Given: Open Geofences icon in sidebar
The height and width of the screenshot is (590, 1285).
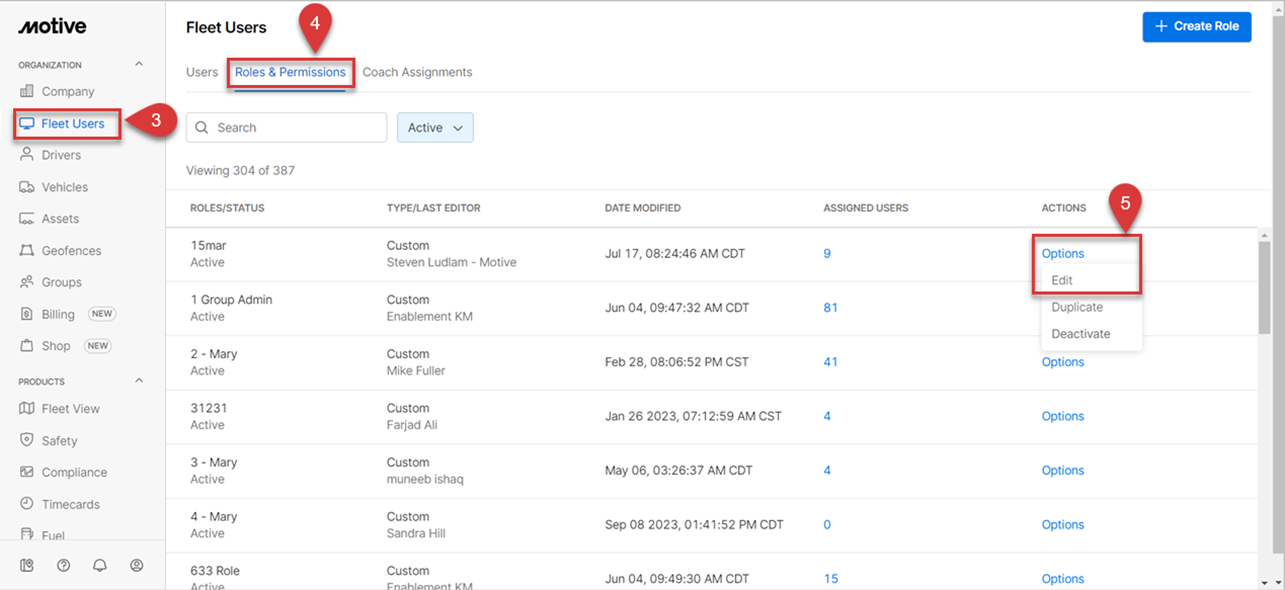Looking at the screenshot, I should click(27, 251).
